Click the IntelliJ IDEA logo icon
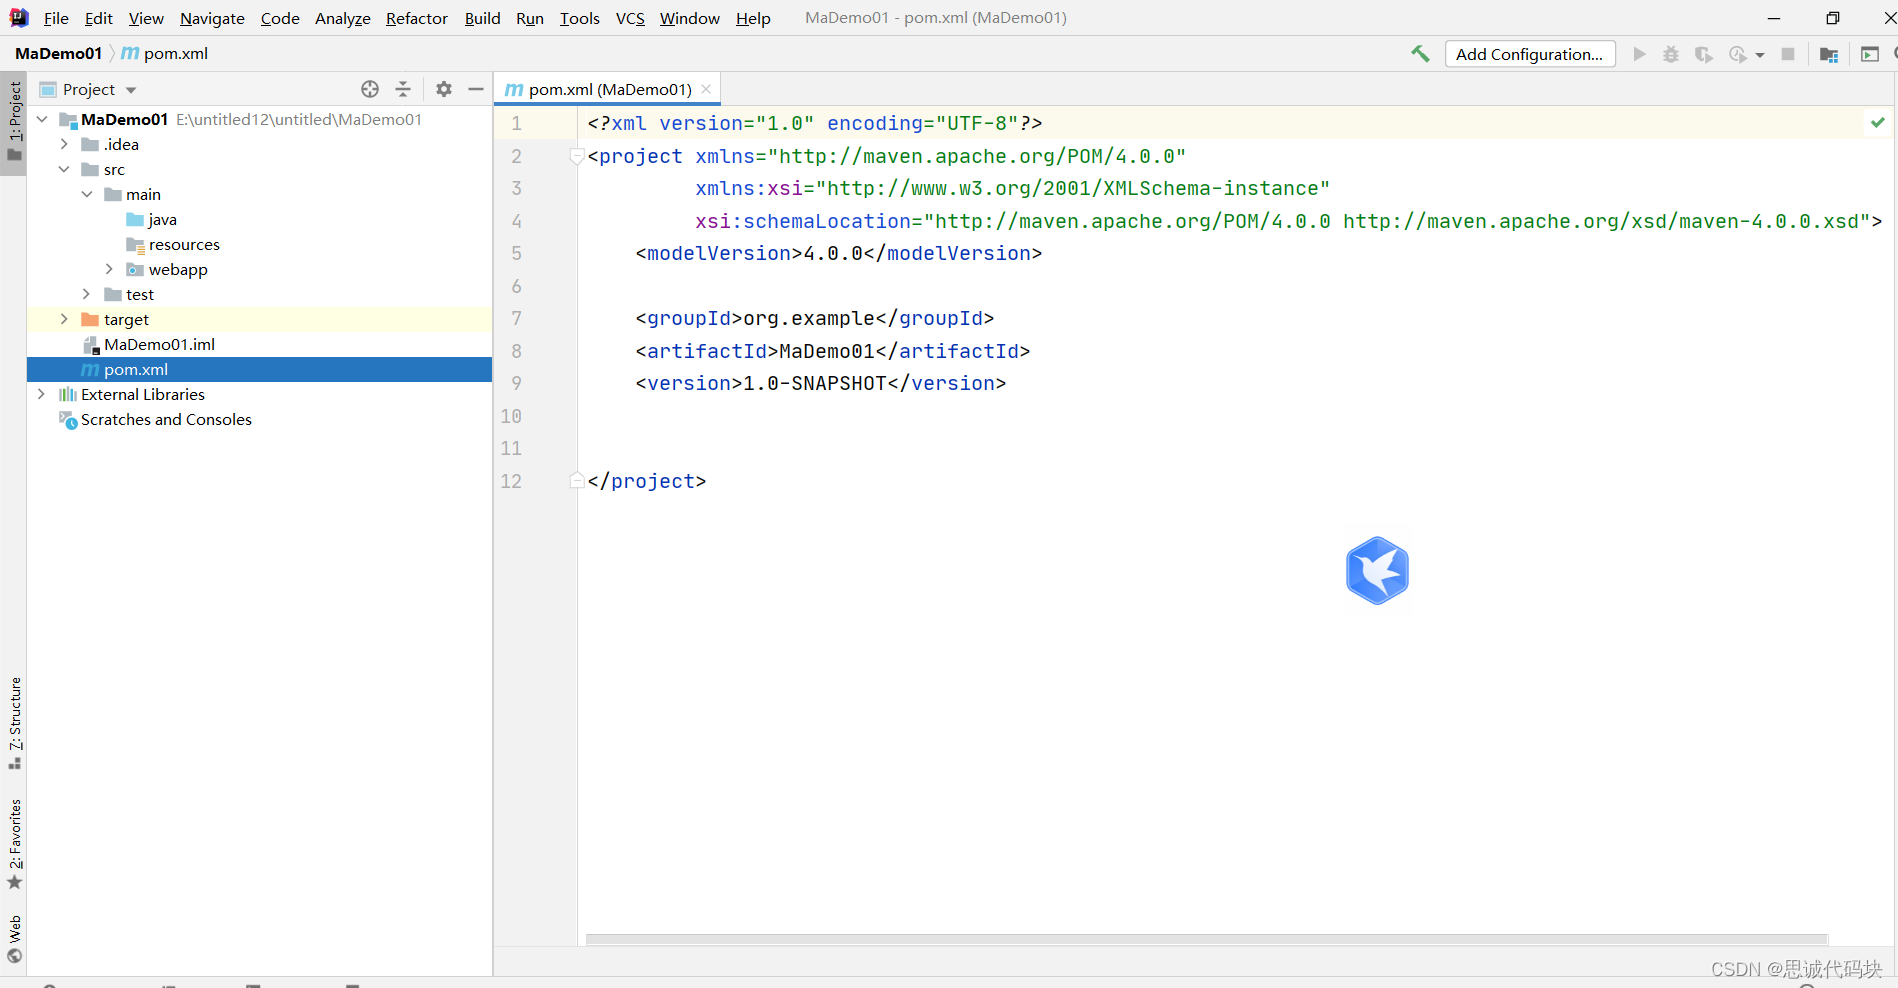This screenshot has width=1898, height=988. pyautogui.click(x=19, y=18)
